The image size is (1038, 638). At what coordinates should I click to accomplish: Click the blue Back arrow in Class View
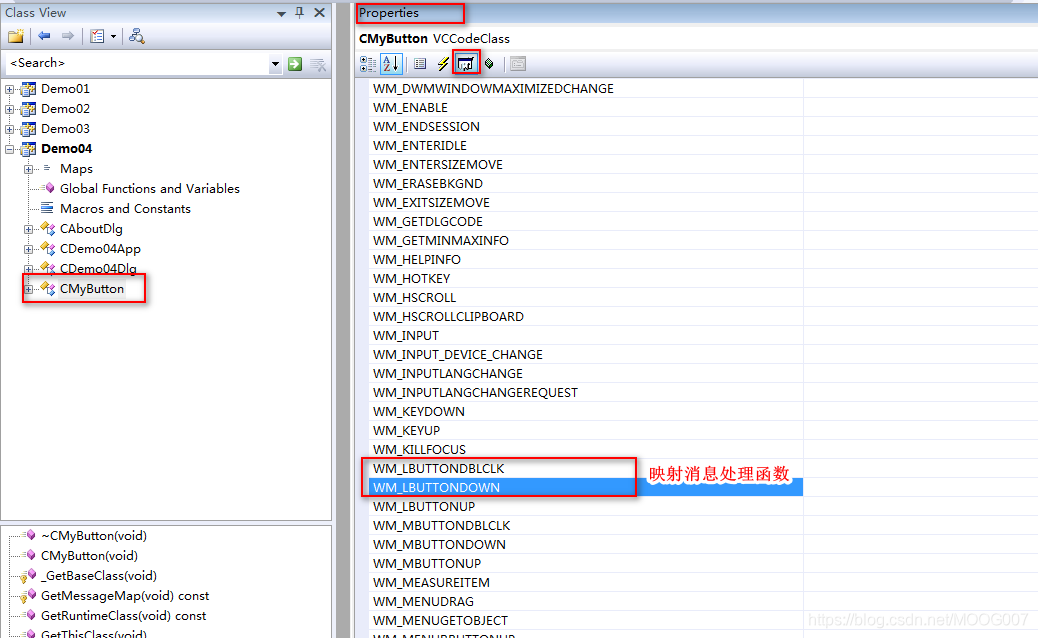44,36
